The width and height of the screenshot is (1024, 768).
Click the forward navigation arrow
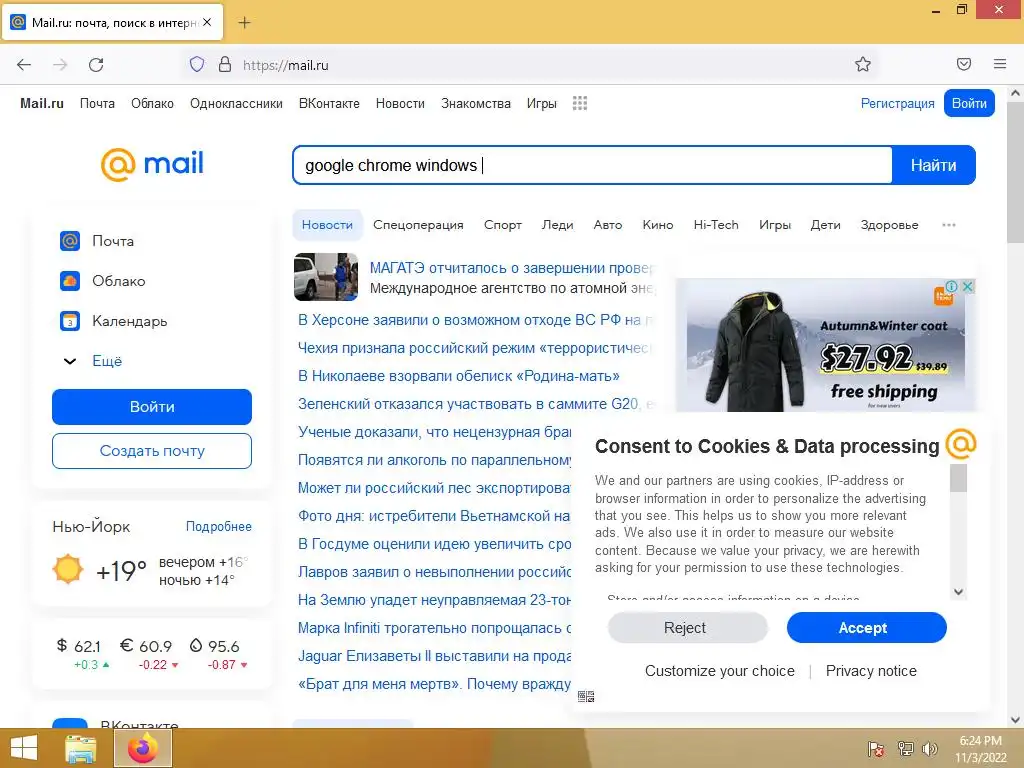pyautogui.click(x=60, y=65)
